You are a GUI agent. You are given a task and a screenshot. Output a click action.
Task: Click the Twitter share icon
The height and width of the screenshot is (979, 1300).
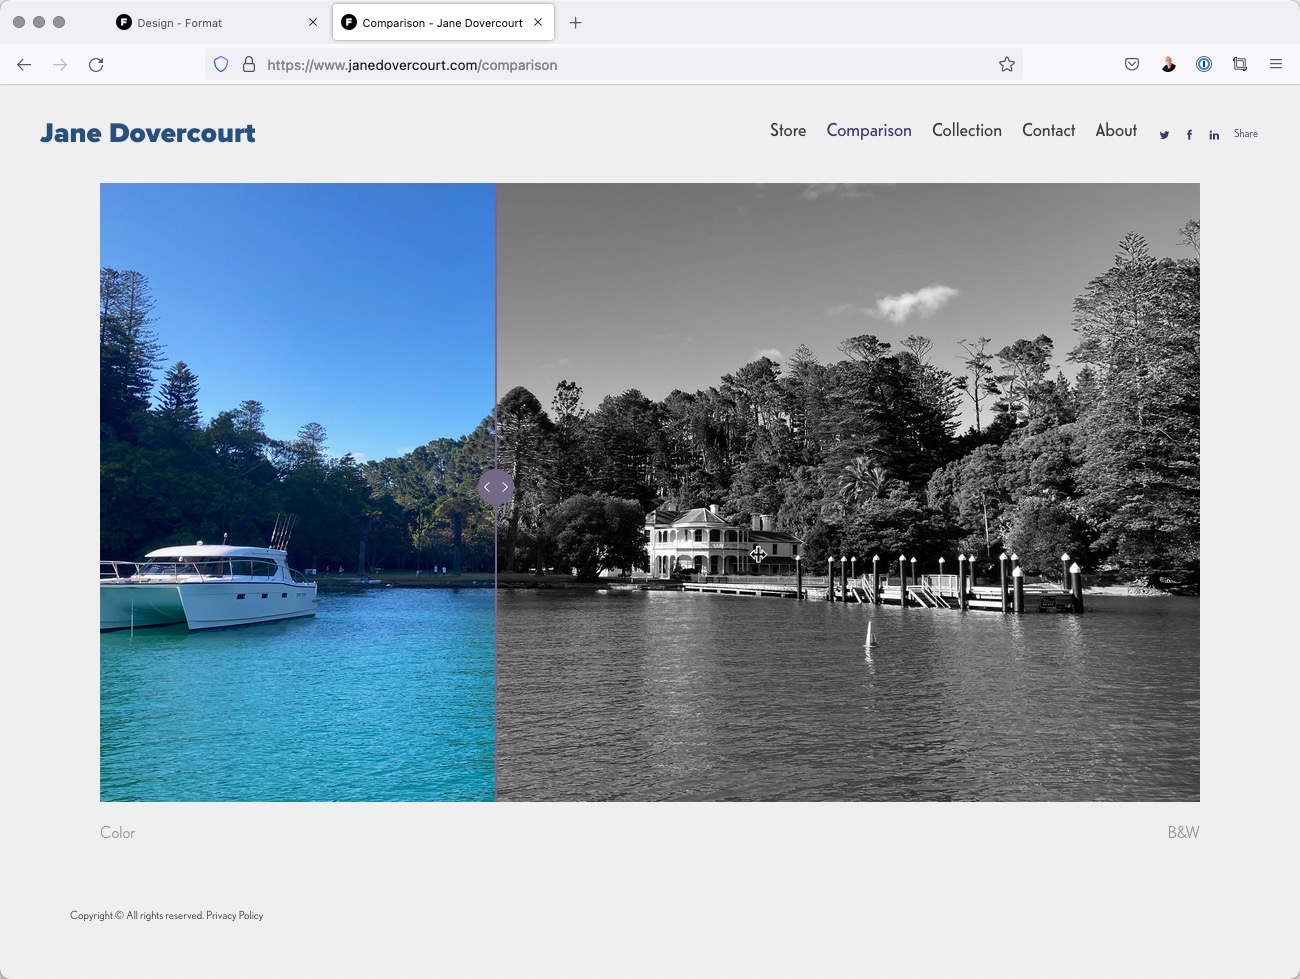(x=1163, y=134)
